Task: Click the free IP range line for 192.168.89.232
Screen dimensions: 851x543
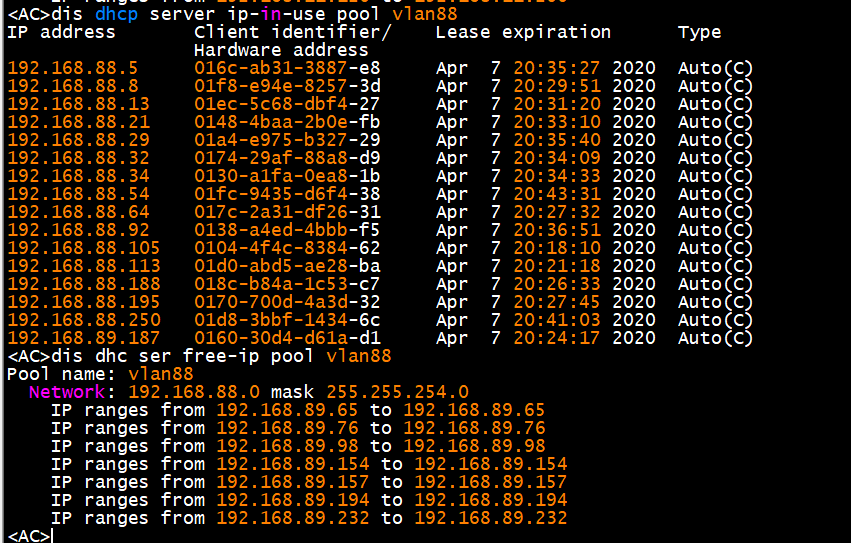Action: [308, 518]
